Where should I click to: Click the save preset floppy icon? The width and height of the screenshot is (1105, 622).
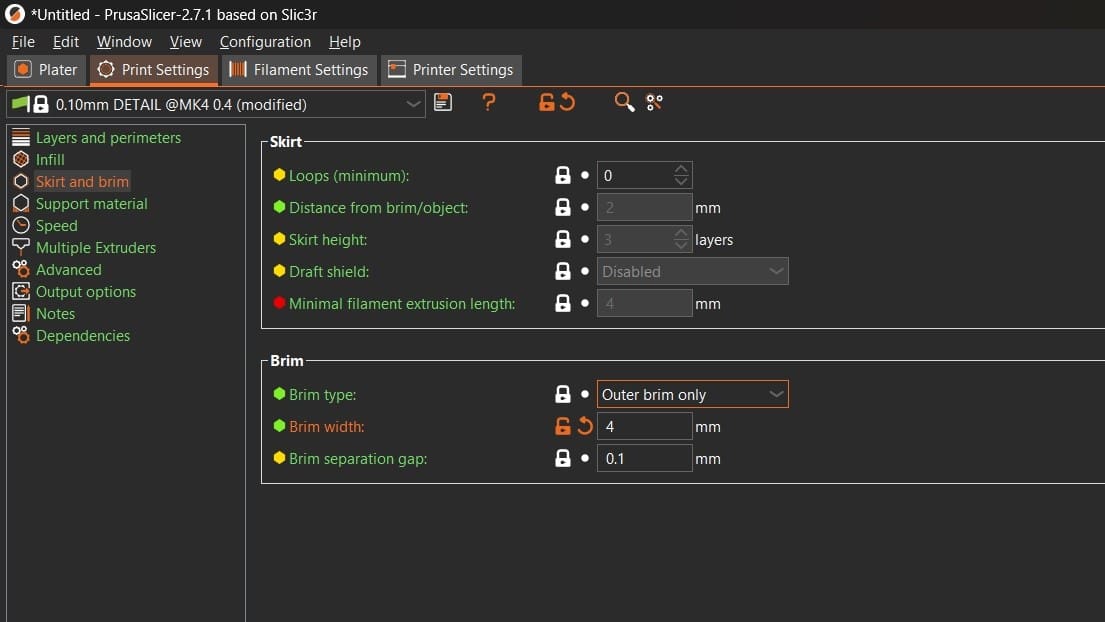(443, 102)
